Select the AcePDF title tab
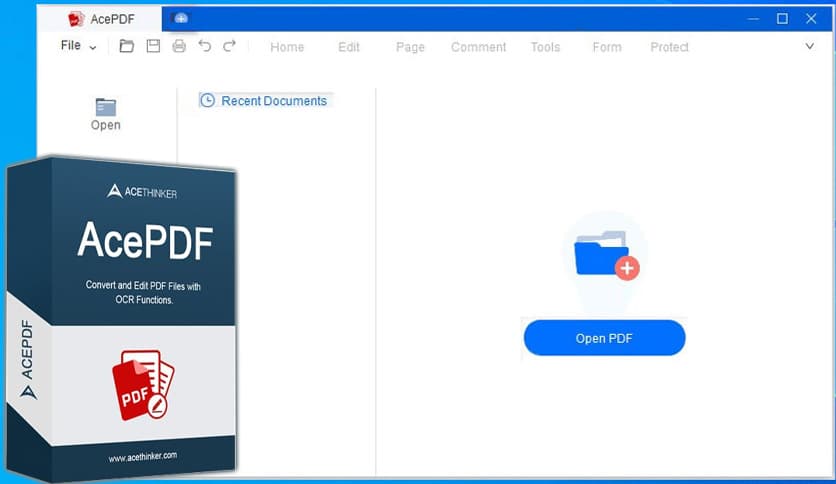Viewport: 836px width, 484px height. (100, 19)
